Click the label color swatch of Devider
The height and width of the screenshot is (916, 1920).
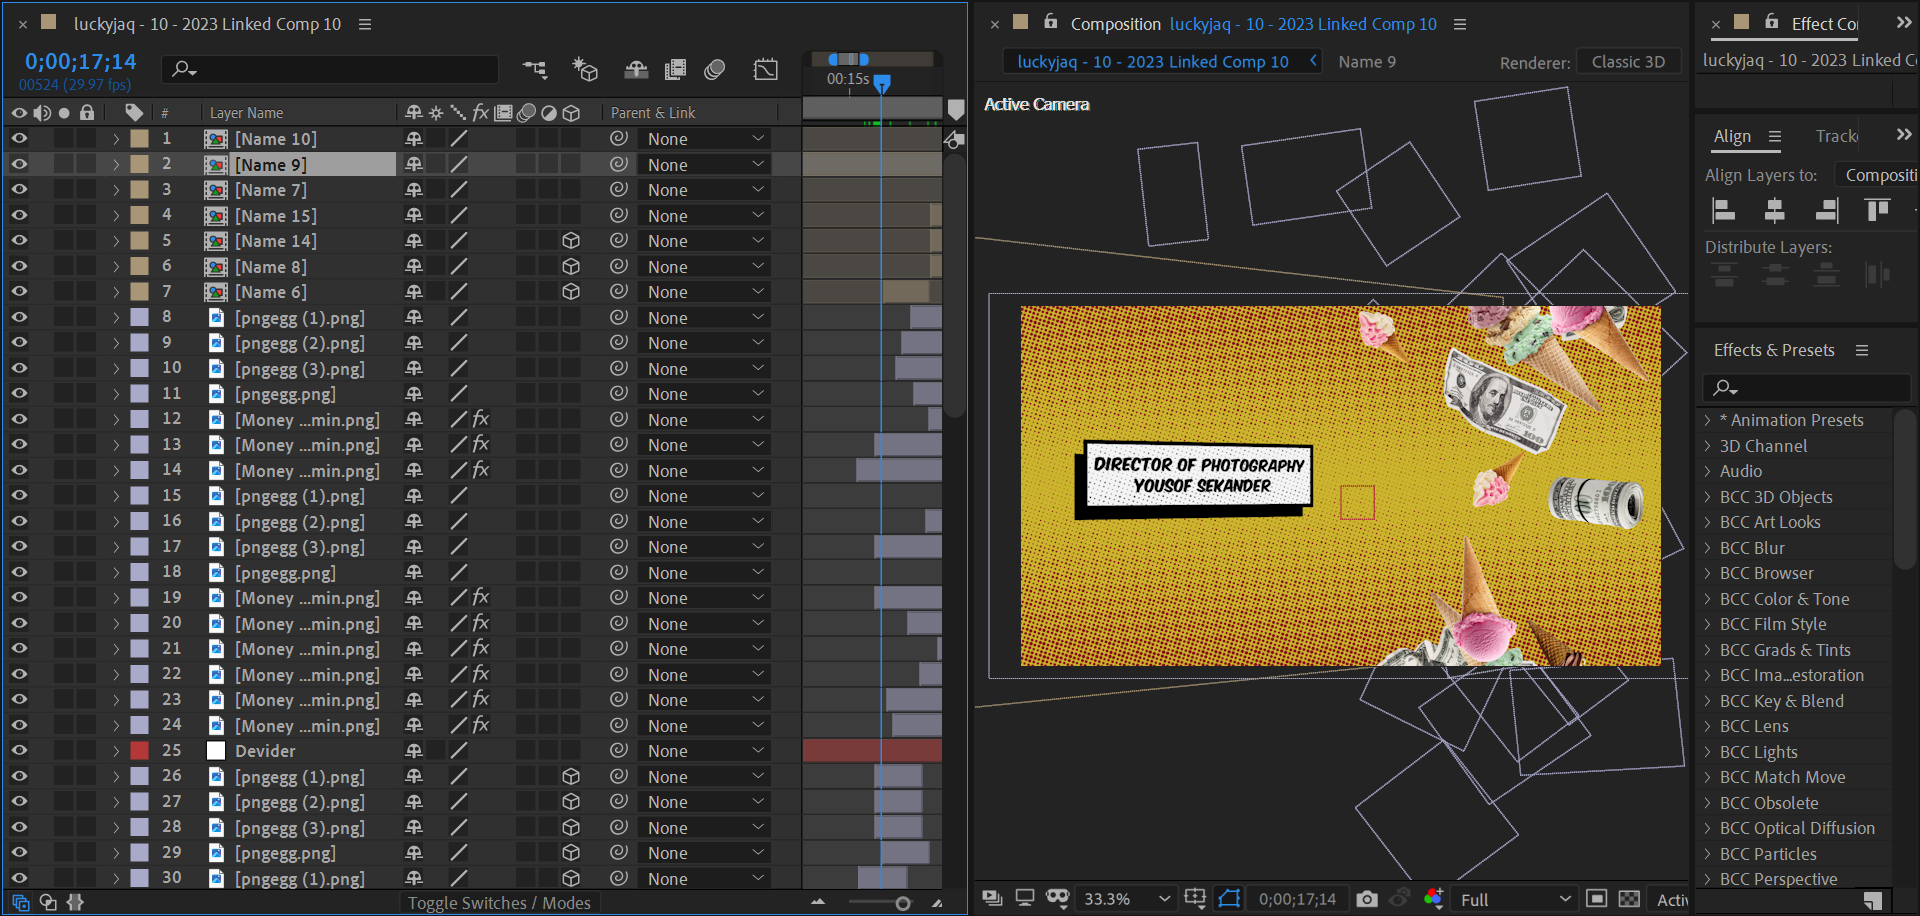click(x=140, y=750)
